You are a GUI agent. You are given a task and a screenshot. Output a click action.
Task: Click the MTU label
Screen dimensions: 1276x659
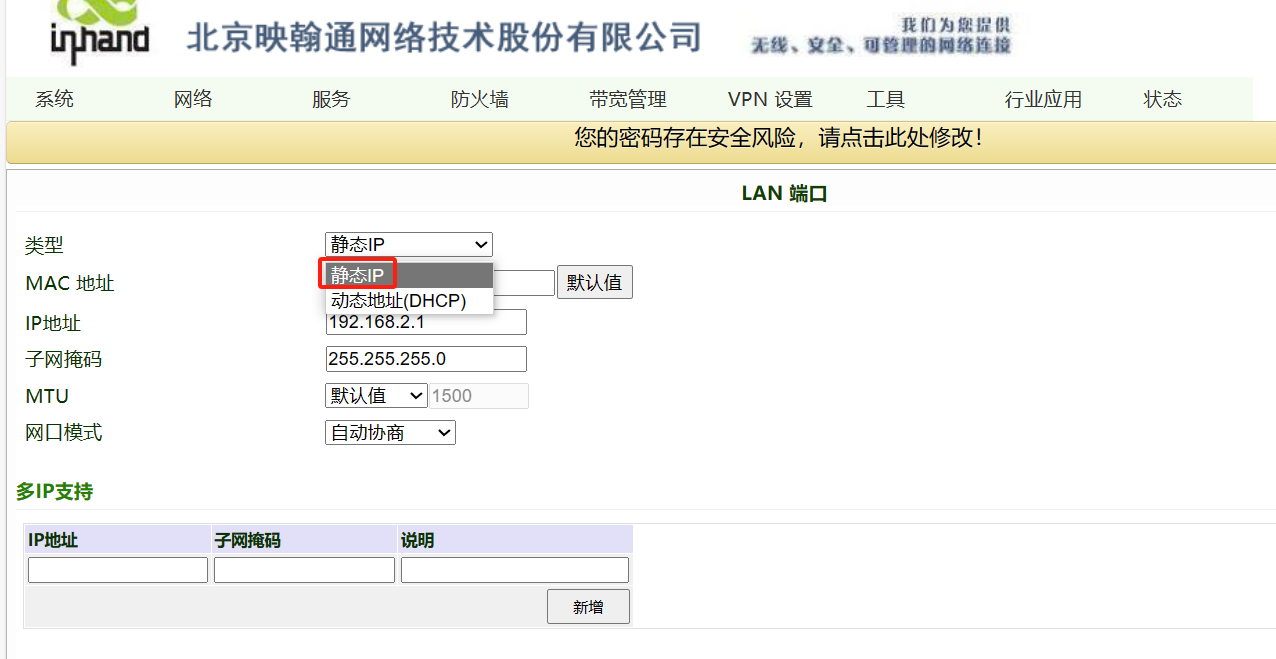tap(47, 396)
